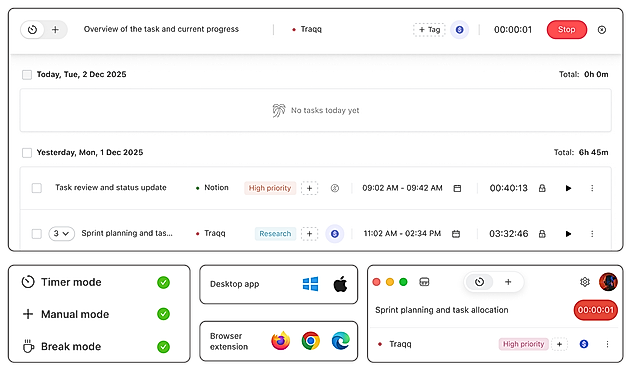This screenshot has height=368, width=632.
Task: Change the Traqq project on Sprint planning row
Action: click(x=210, y=233)
